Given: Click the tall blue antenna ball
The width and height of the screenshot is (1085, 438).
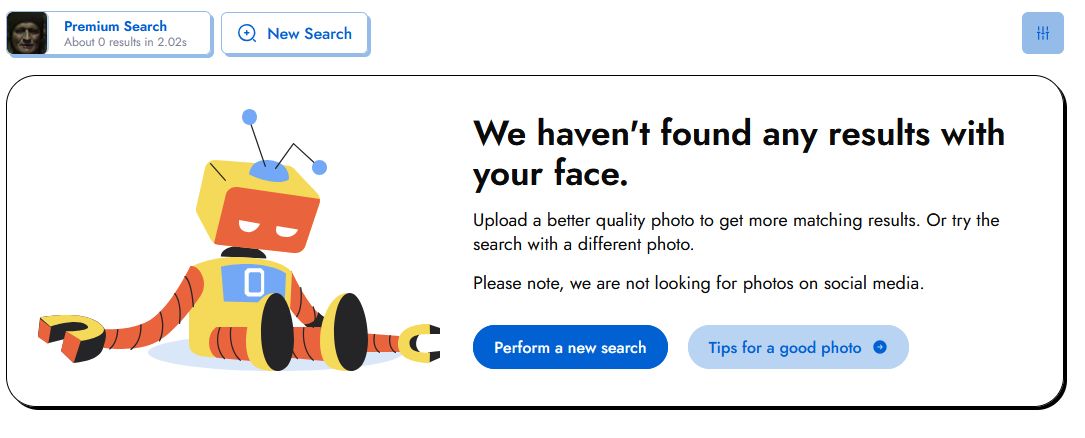Looking at the screenshot, I should (x=250, y=116).
